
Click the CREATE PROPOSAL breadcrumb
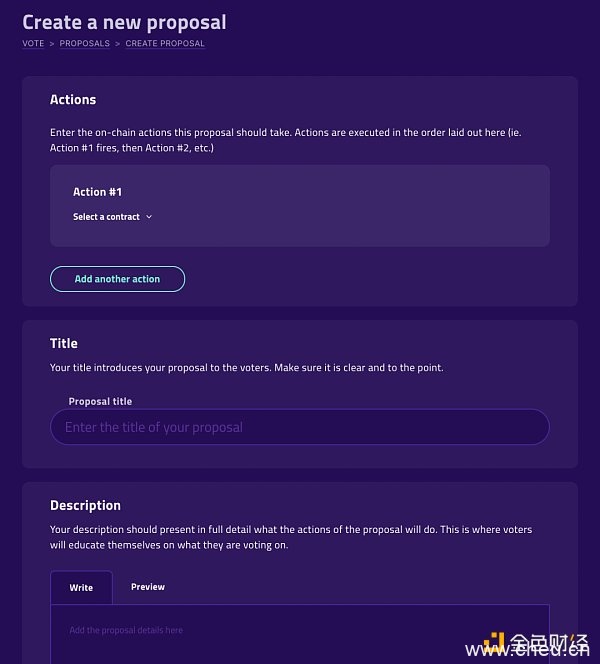point(165,44)
